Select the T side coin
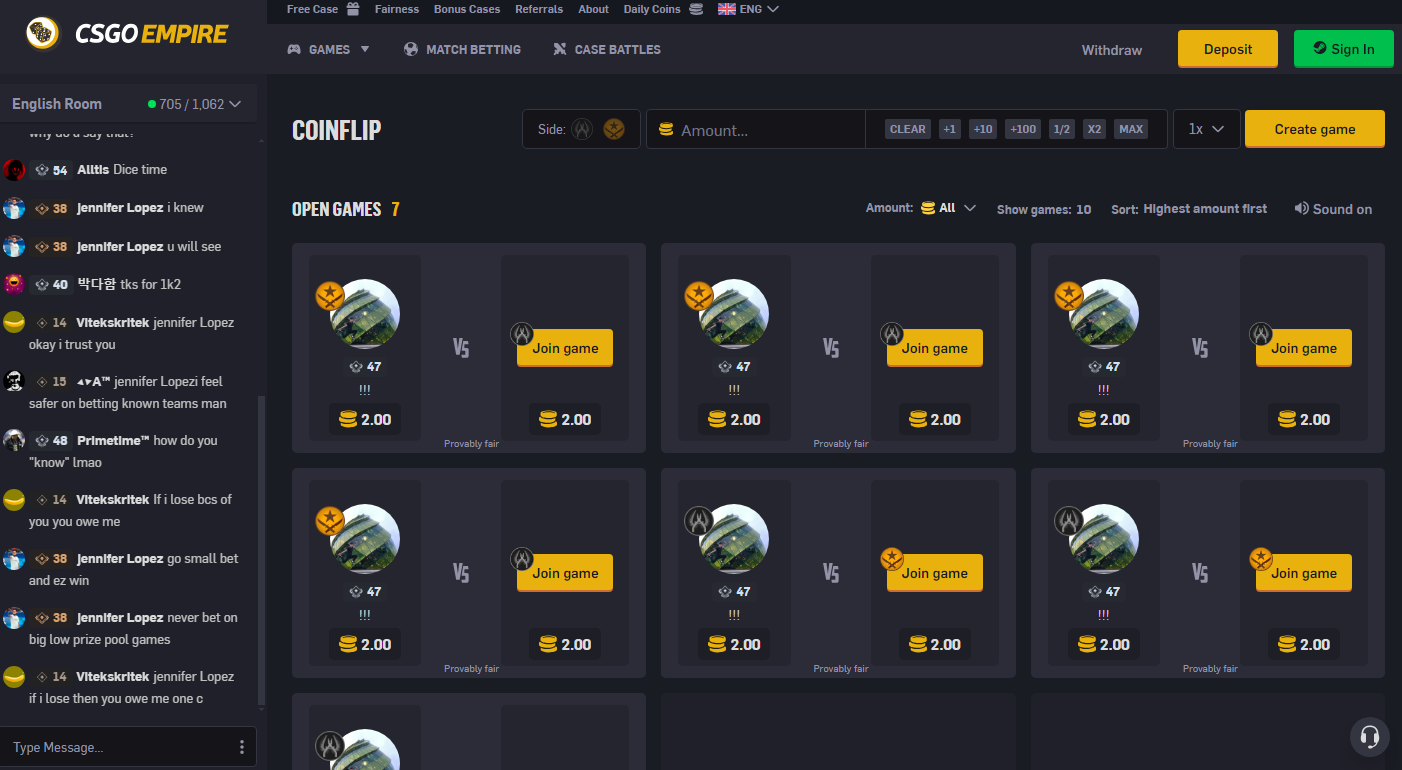1402x770 pixels. [614, 129]
